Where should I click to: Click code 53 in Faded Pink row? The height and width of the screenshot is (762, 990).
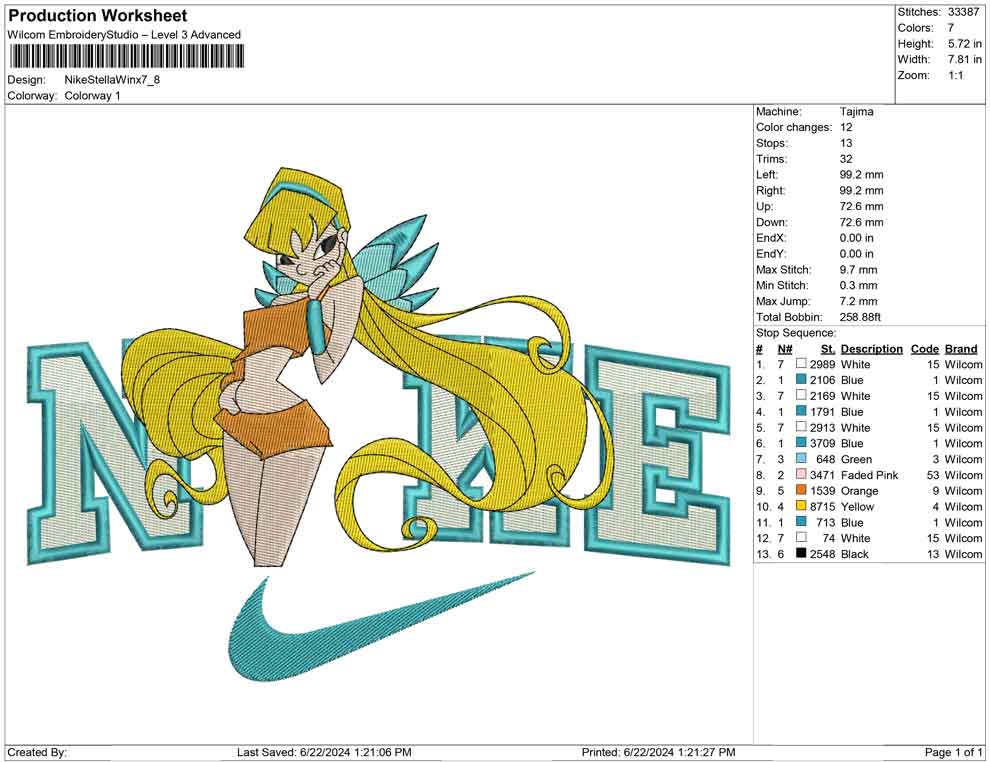[x=933, y=475]
